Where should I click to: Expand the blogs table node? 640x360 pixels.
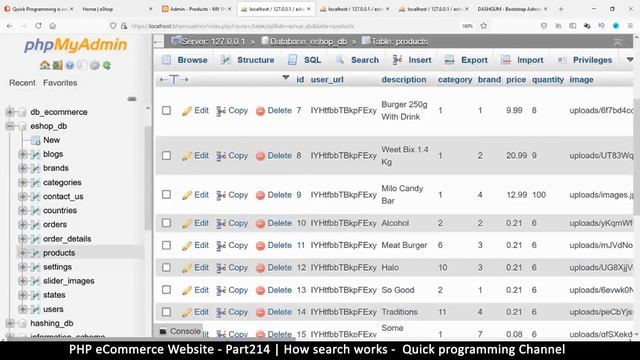(x=23, y=154)
